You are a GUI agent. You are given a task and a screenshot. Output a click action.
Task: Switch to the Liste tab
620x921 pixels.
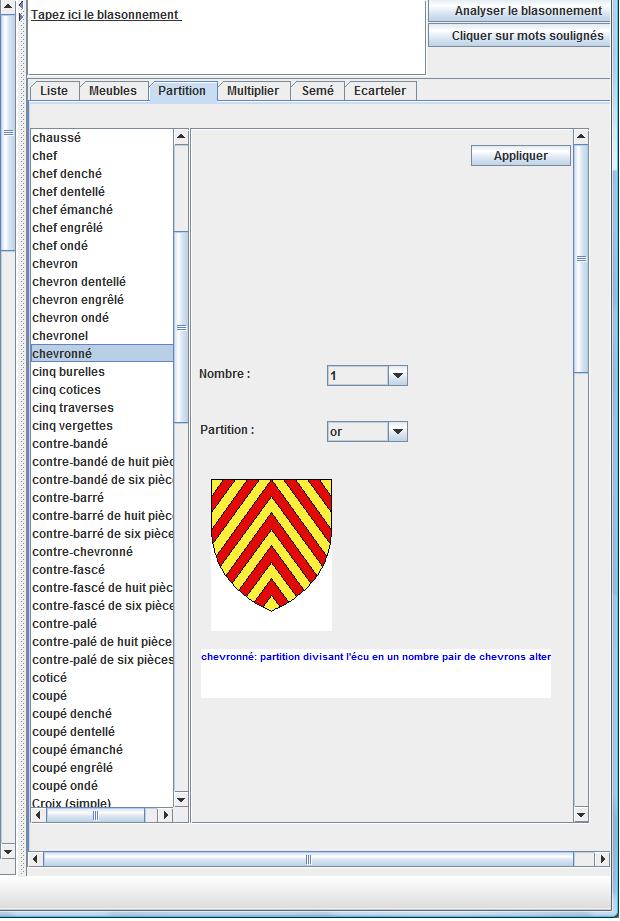54,90
